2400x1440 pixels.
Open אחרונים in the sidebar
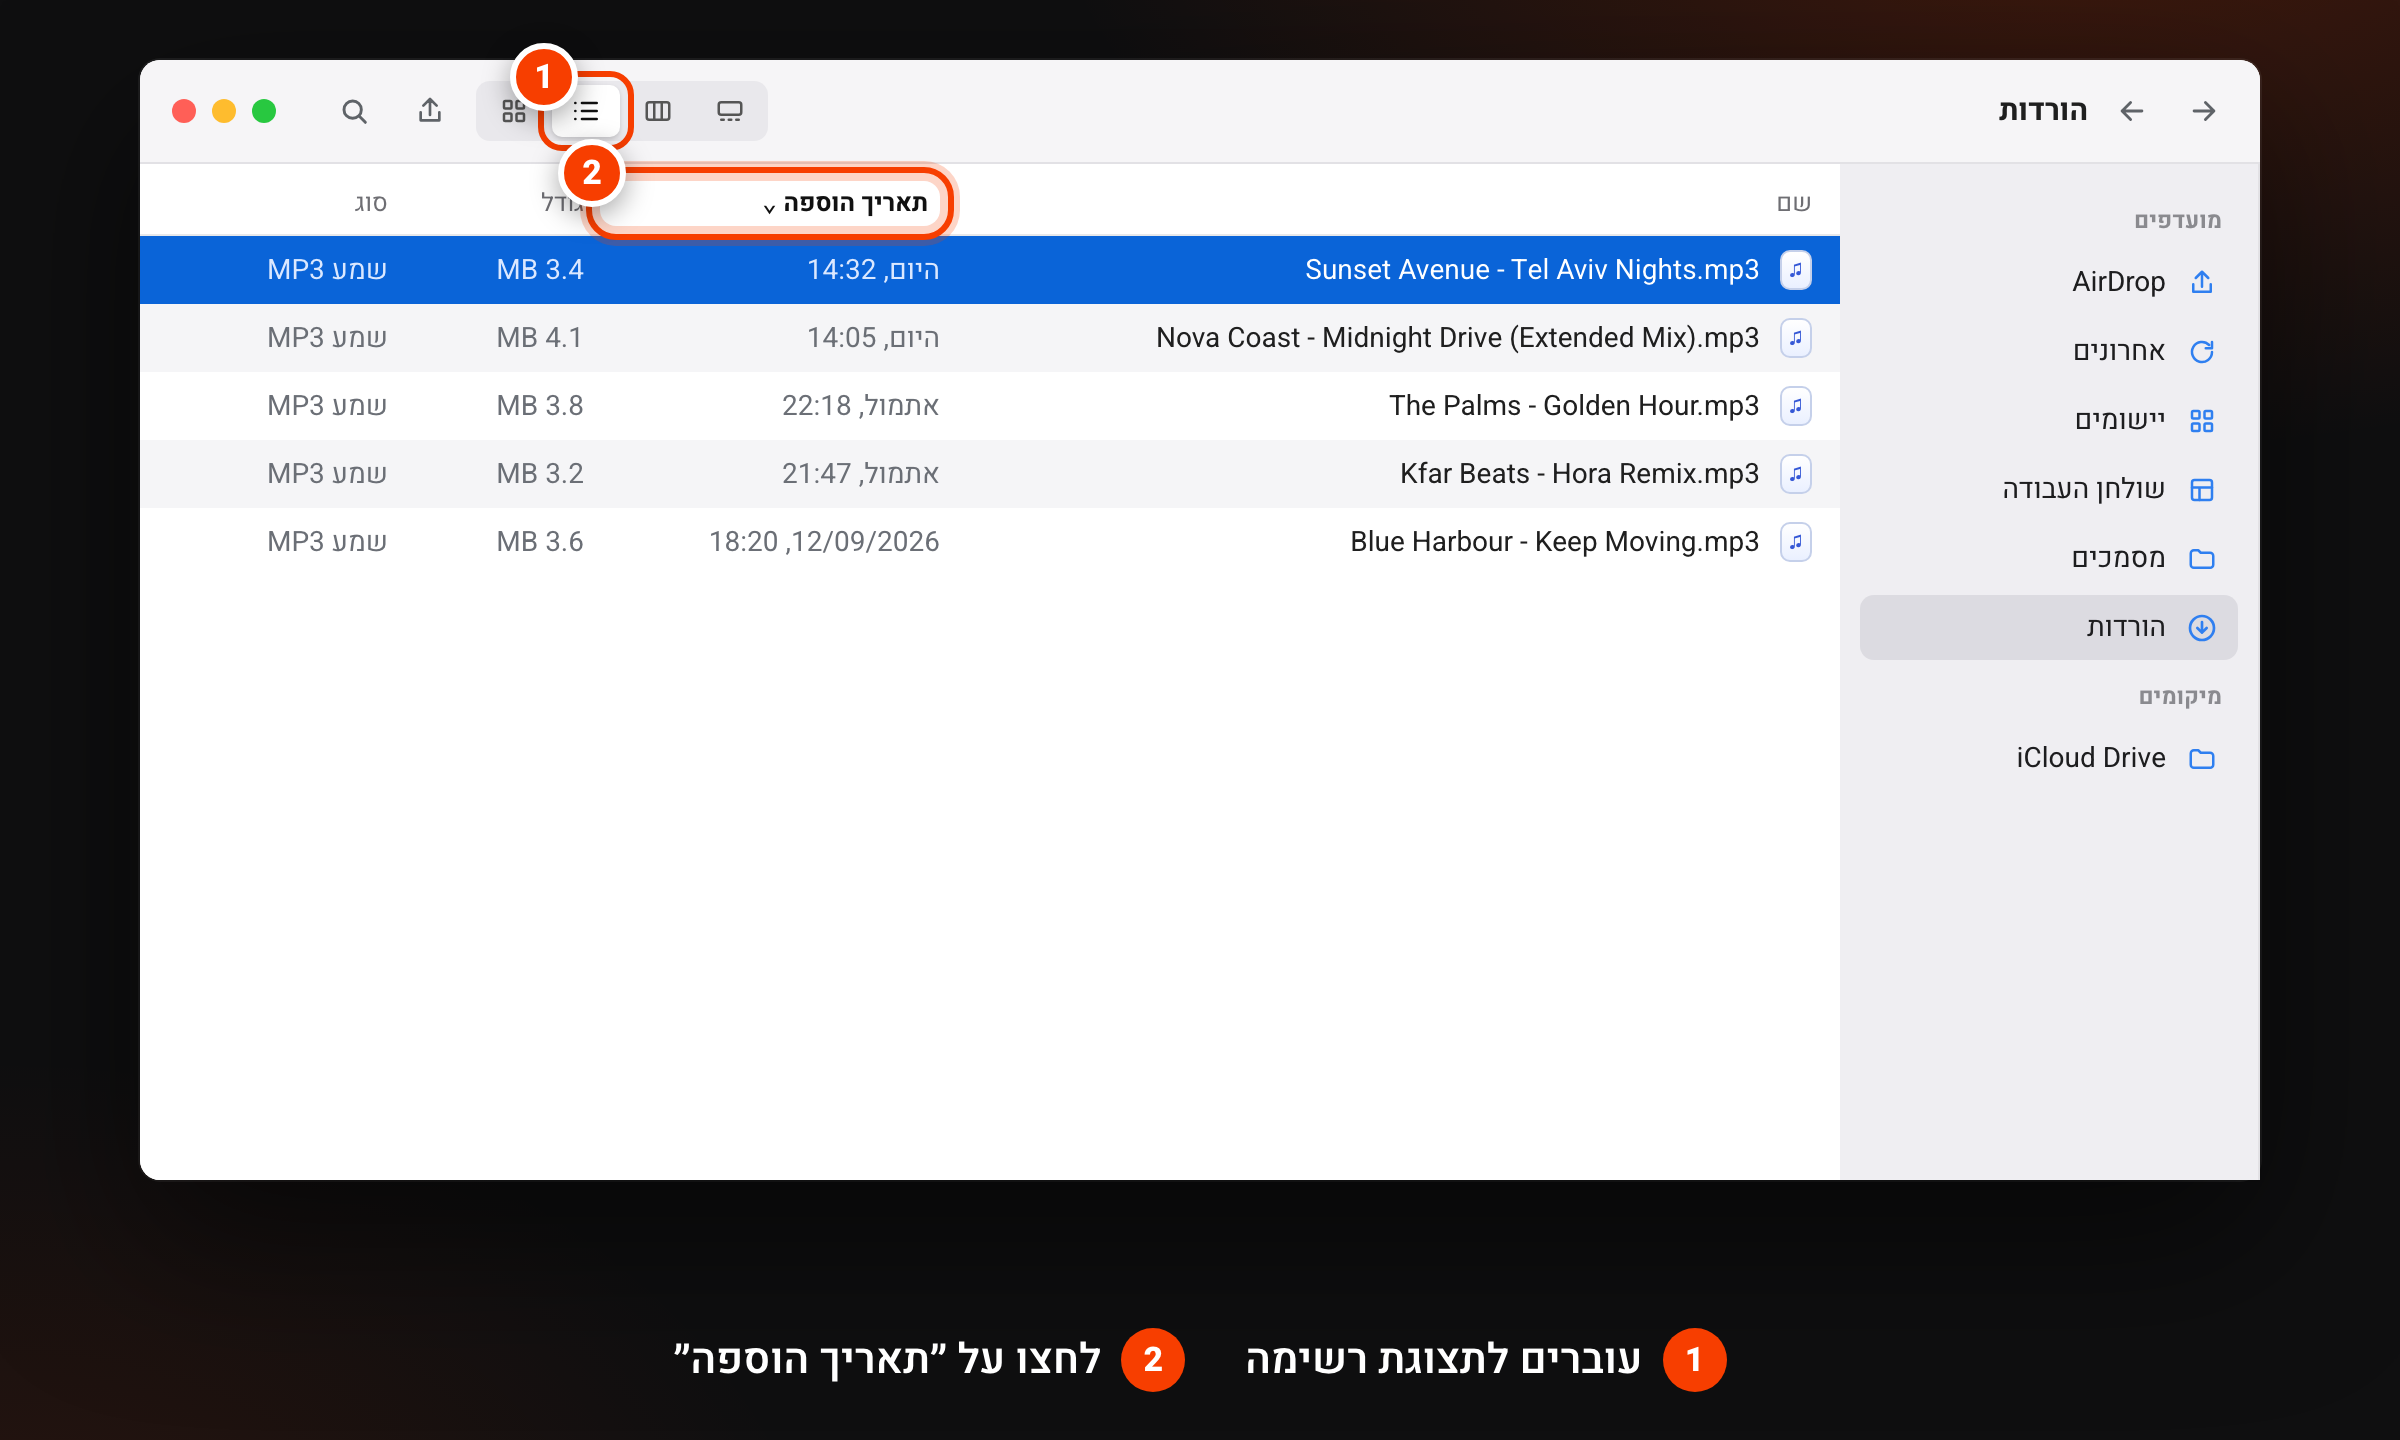click(x=2048, y=351)
